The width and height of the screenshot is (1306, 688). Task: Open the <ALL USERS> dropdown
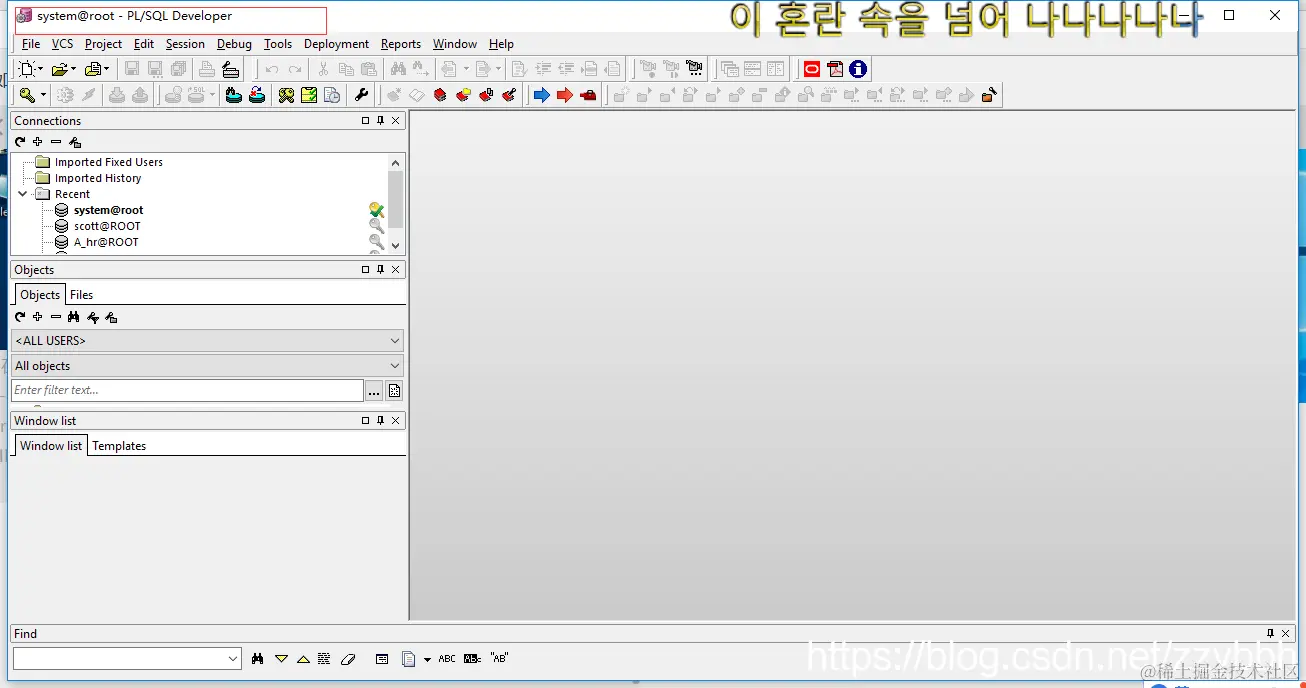[x=394, y=341]
